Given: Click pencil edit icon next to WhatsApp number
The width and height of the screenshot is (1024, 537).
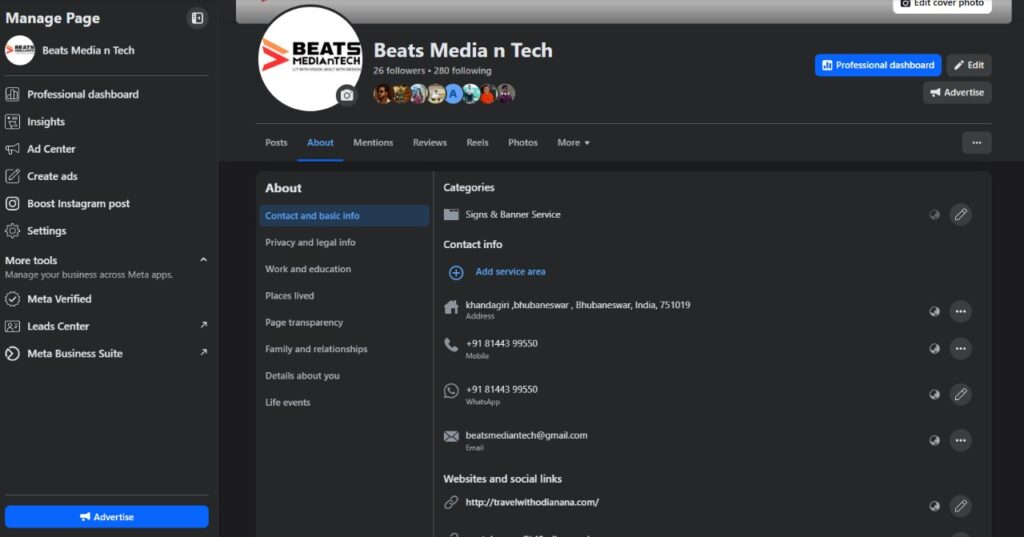Looking at the screenshot, I should coord(960,394).
